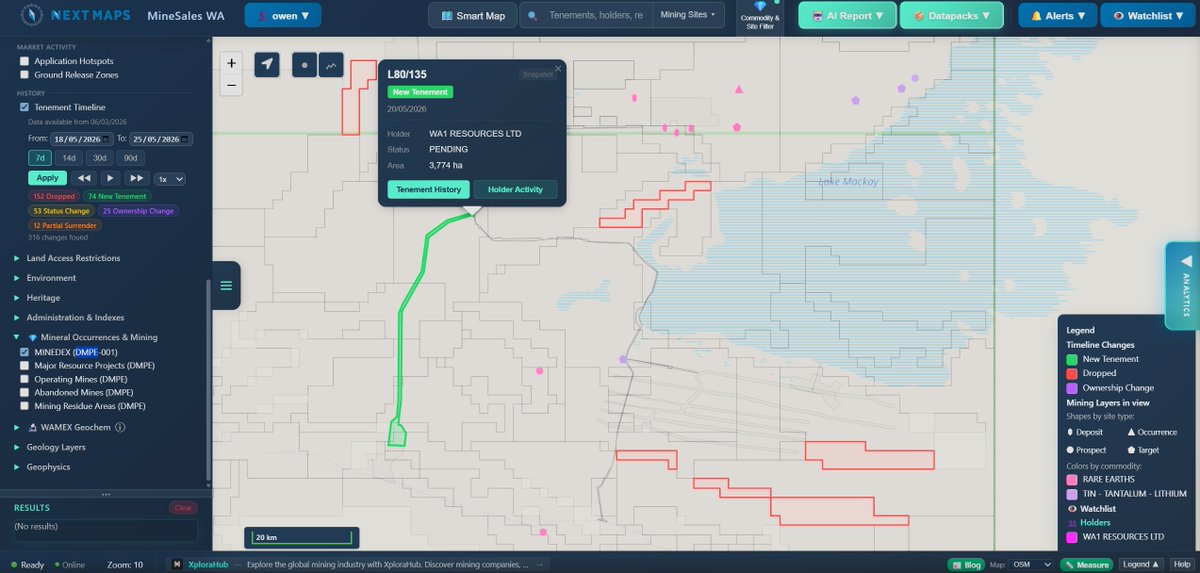The image size is (1200, 573).
Task: Click the search magnifier icon
Action: [534, 16]
